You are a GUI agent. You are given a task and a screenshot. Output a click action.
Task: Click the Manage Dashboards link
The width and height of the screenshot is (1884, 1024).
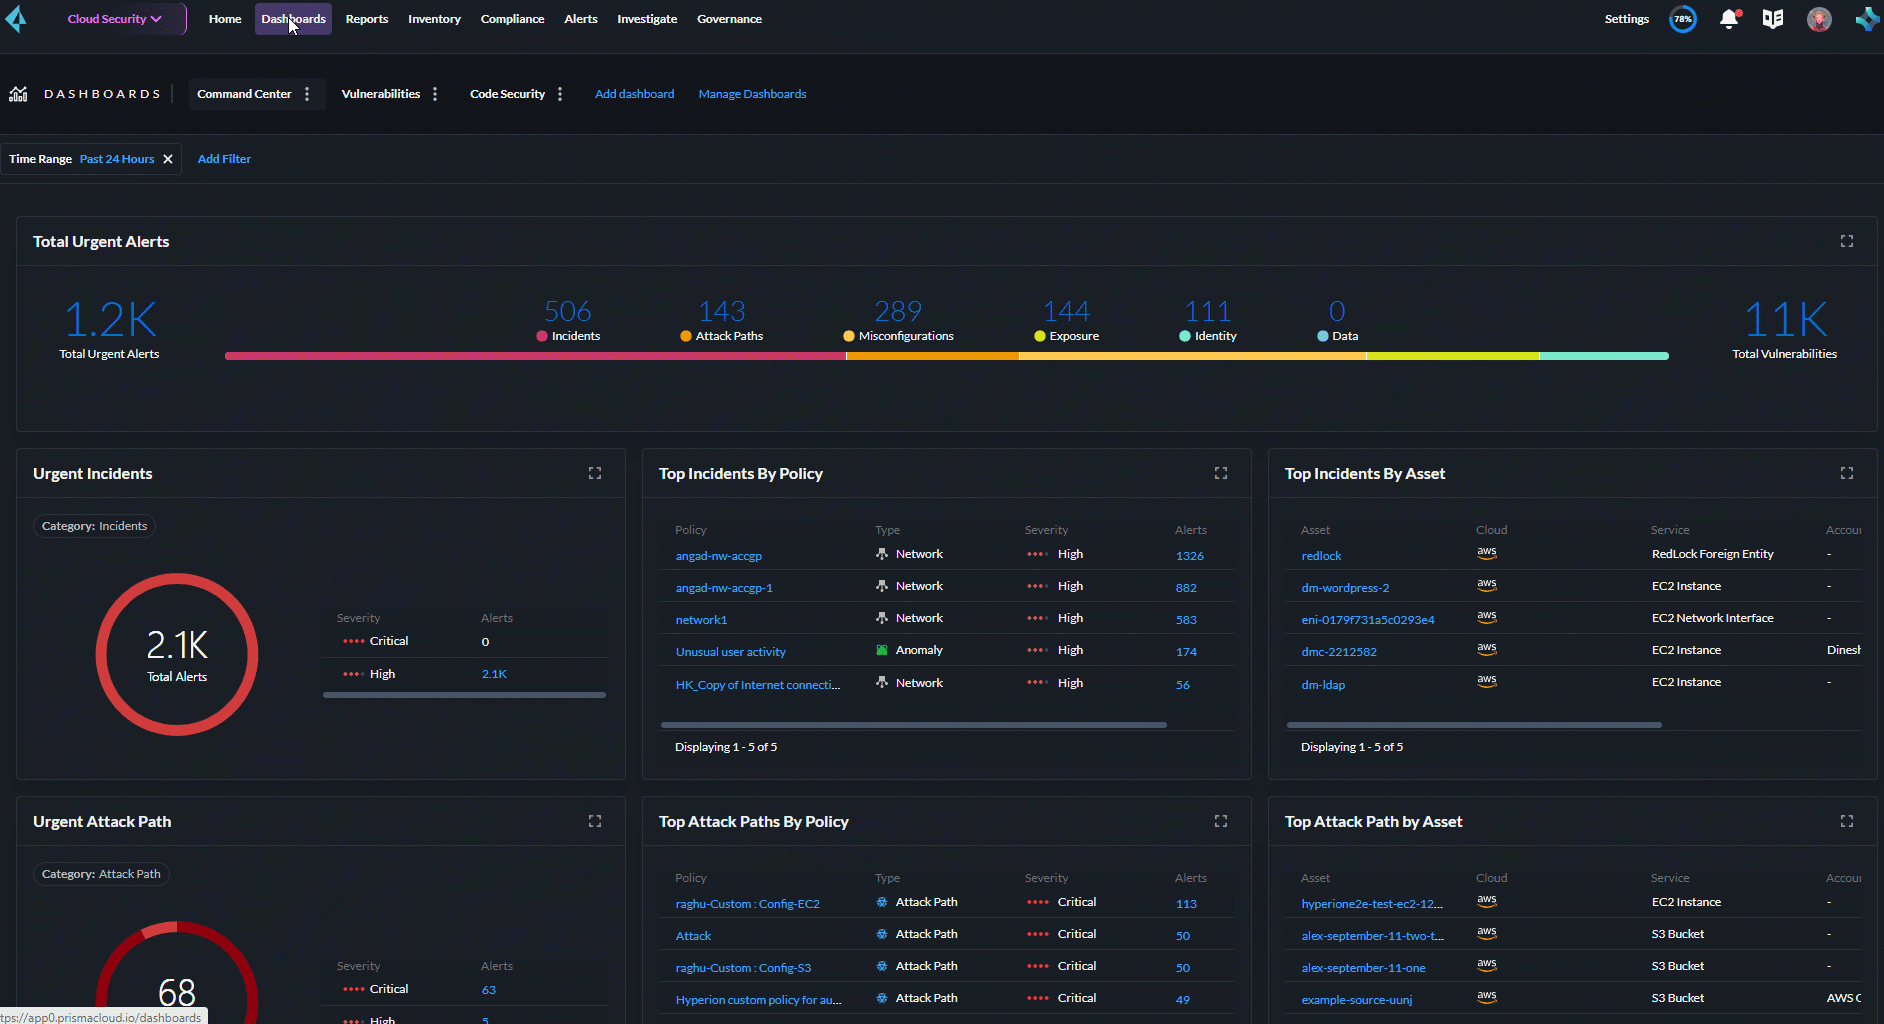point(752,94)
